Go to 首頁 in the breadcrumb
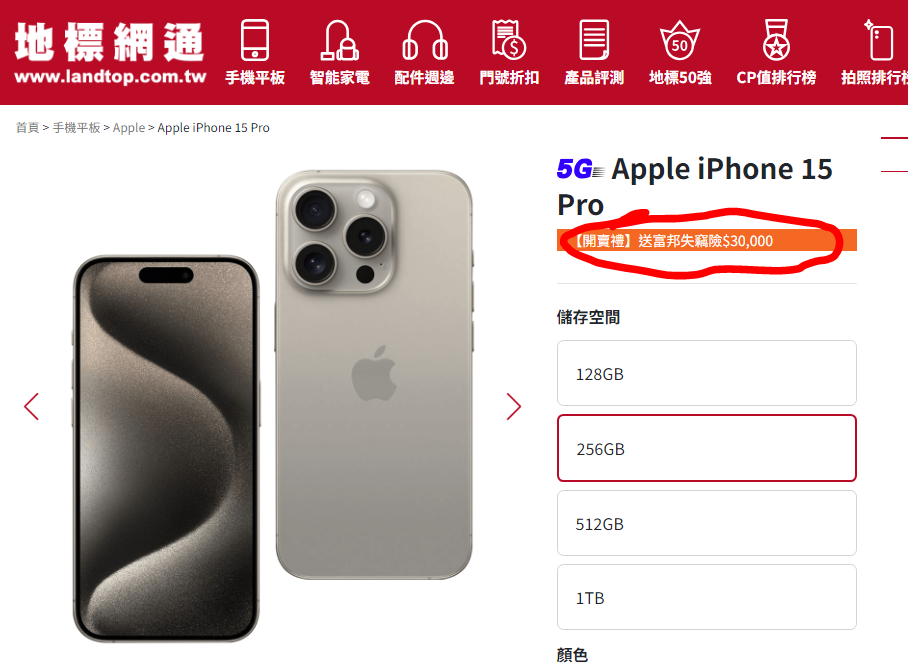Image resolution: width=908 pixels, height=667 pixels. (x=27, y=127)
